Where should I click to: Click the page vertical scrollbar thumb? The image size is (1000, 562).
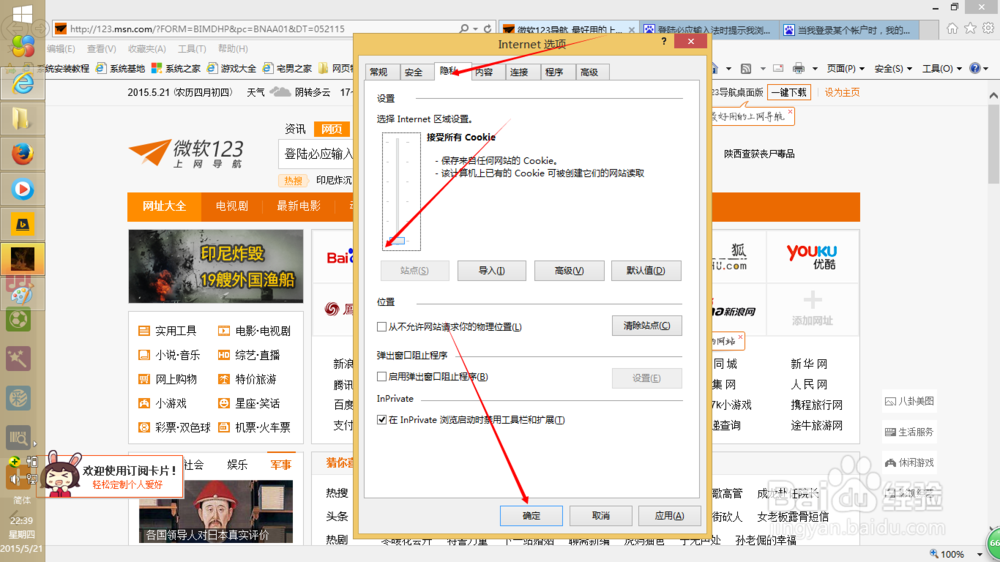coord(993,142)
